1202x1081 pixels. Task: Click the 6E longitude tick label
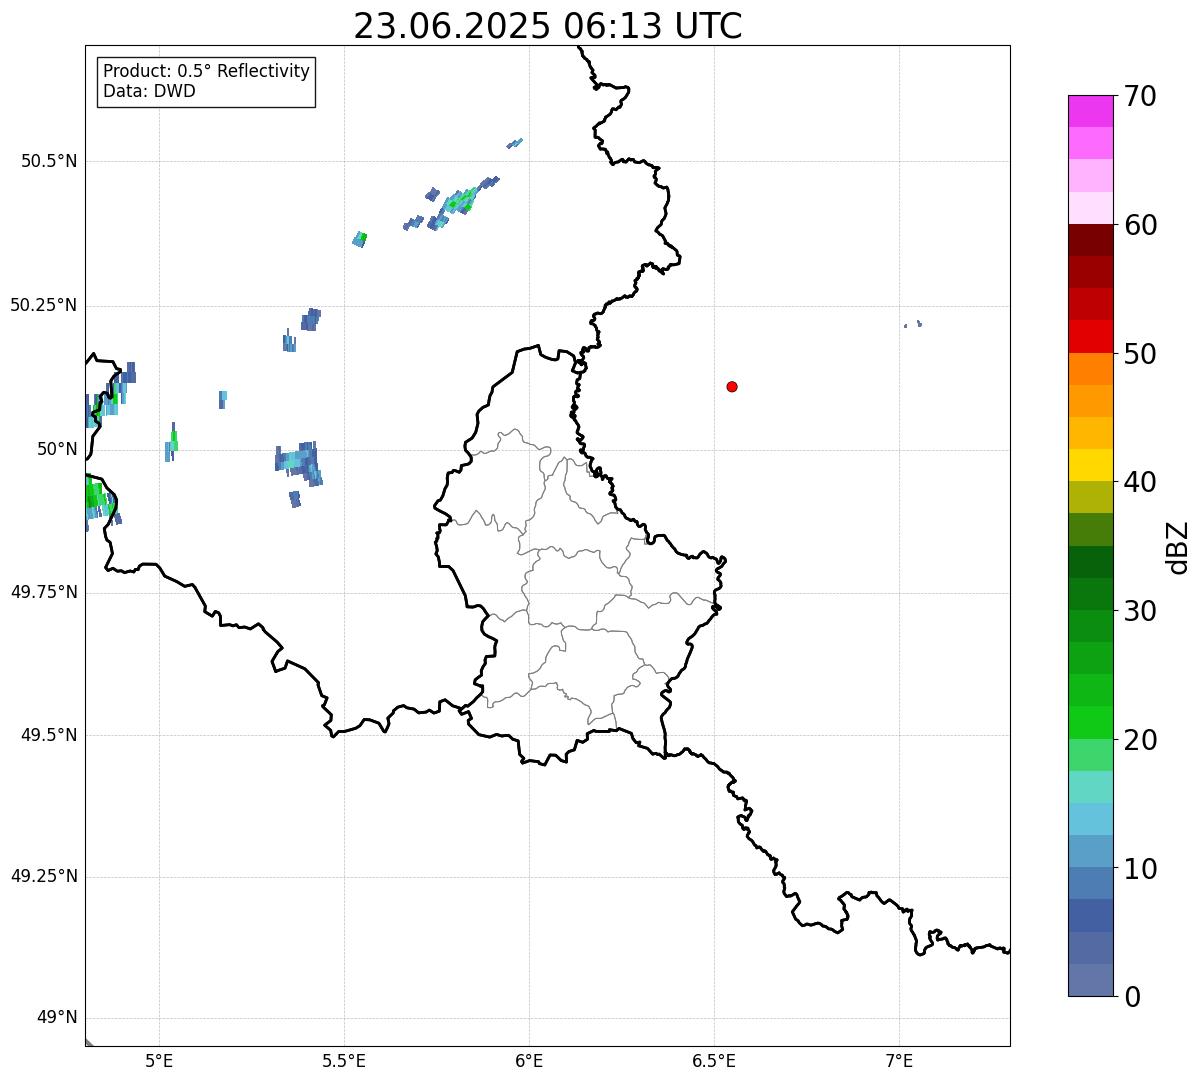[529, 1060]
